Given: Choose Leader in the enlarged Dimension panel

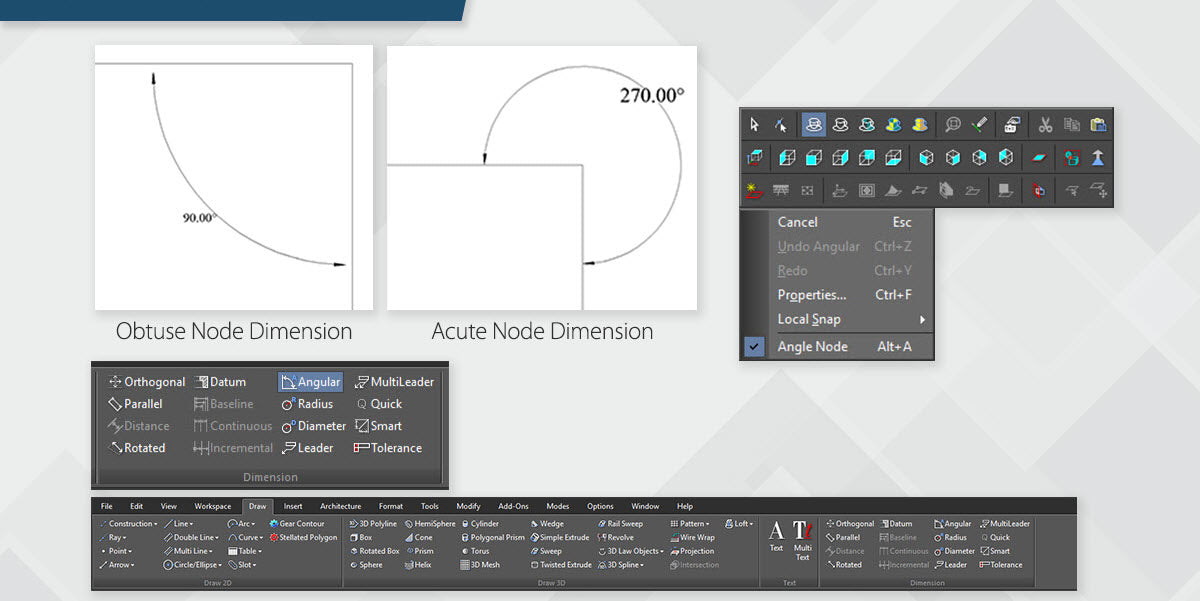Looking at the screenshot, I should pyautogui.click(x=307, y=448).
